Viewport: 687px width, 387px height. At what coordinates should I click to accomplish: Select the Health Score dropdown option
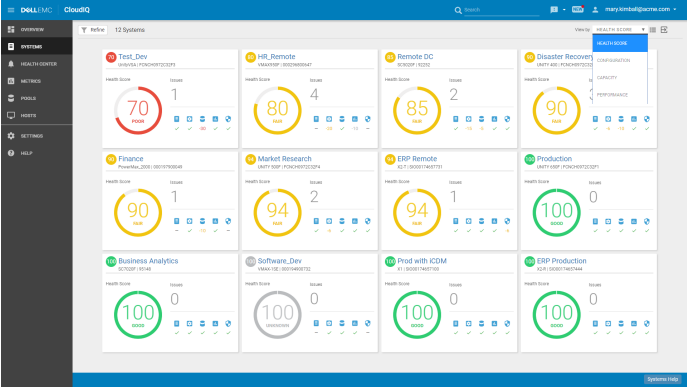620,43
